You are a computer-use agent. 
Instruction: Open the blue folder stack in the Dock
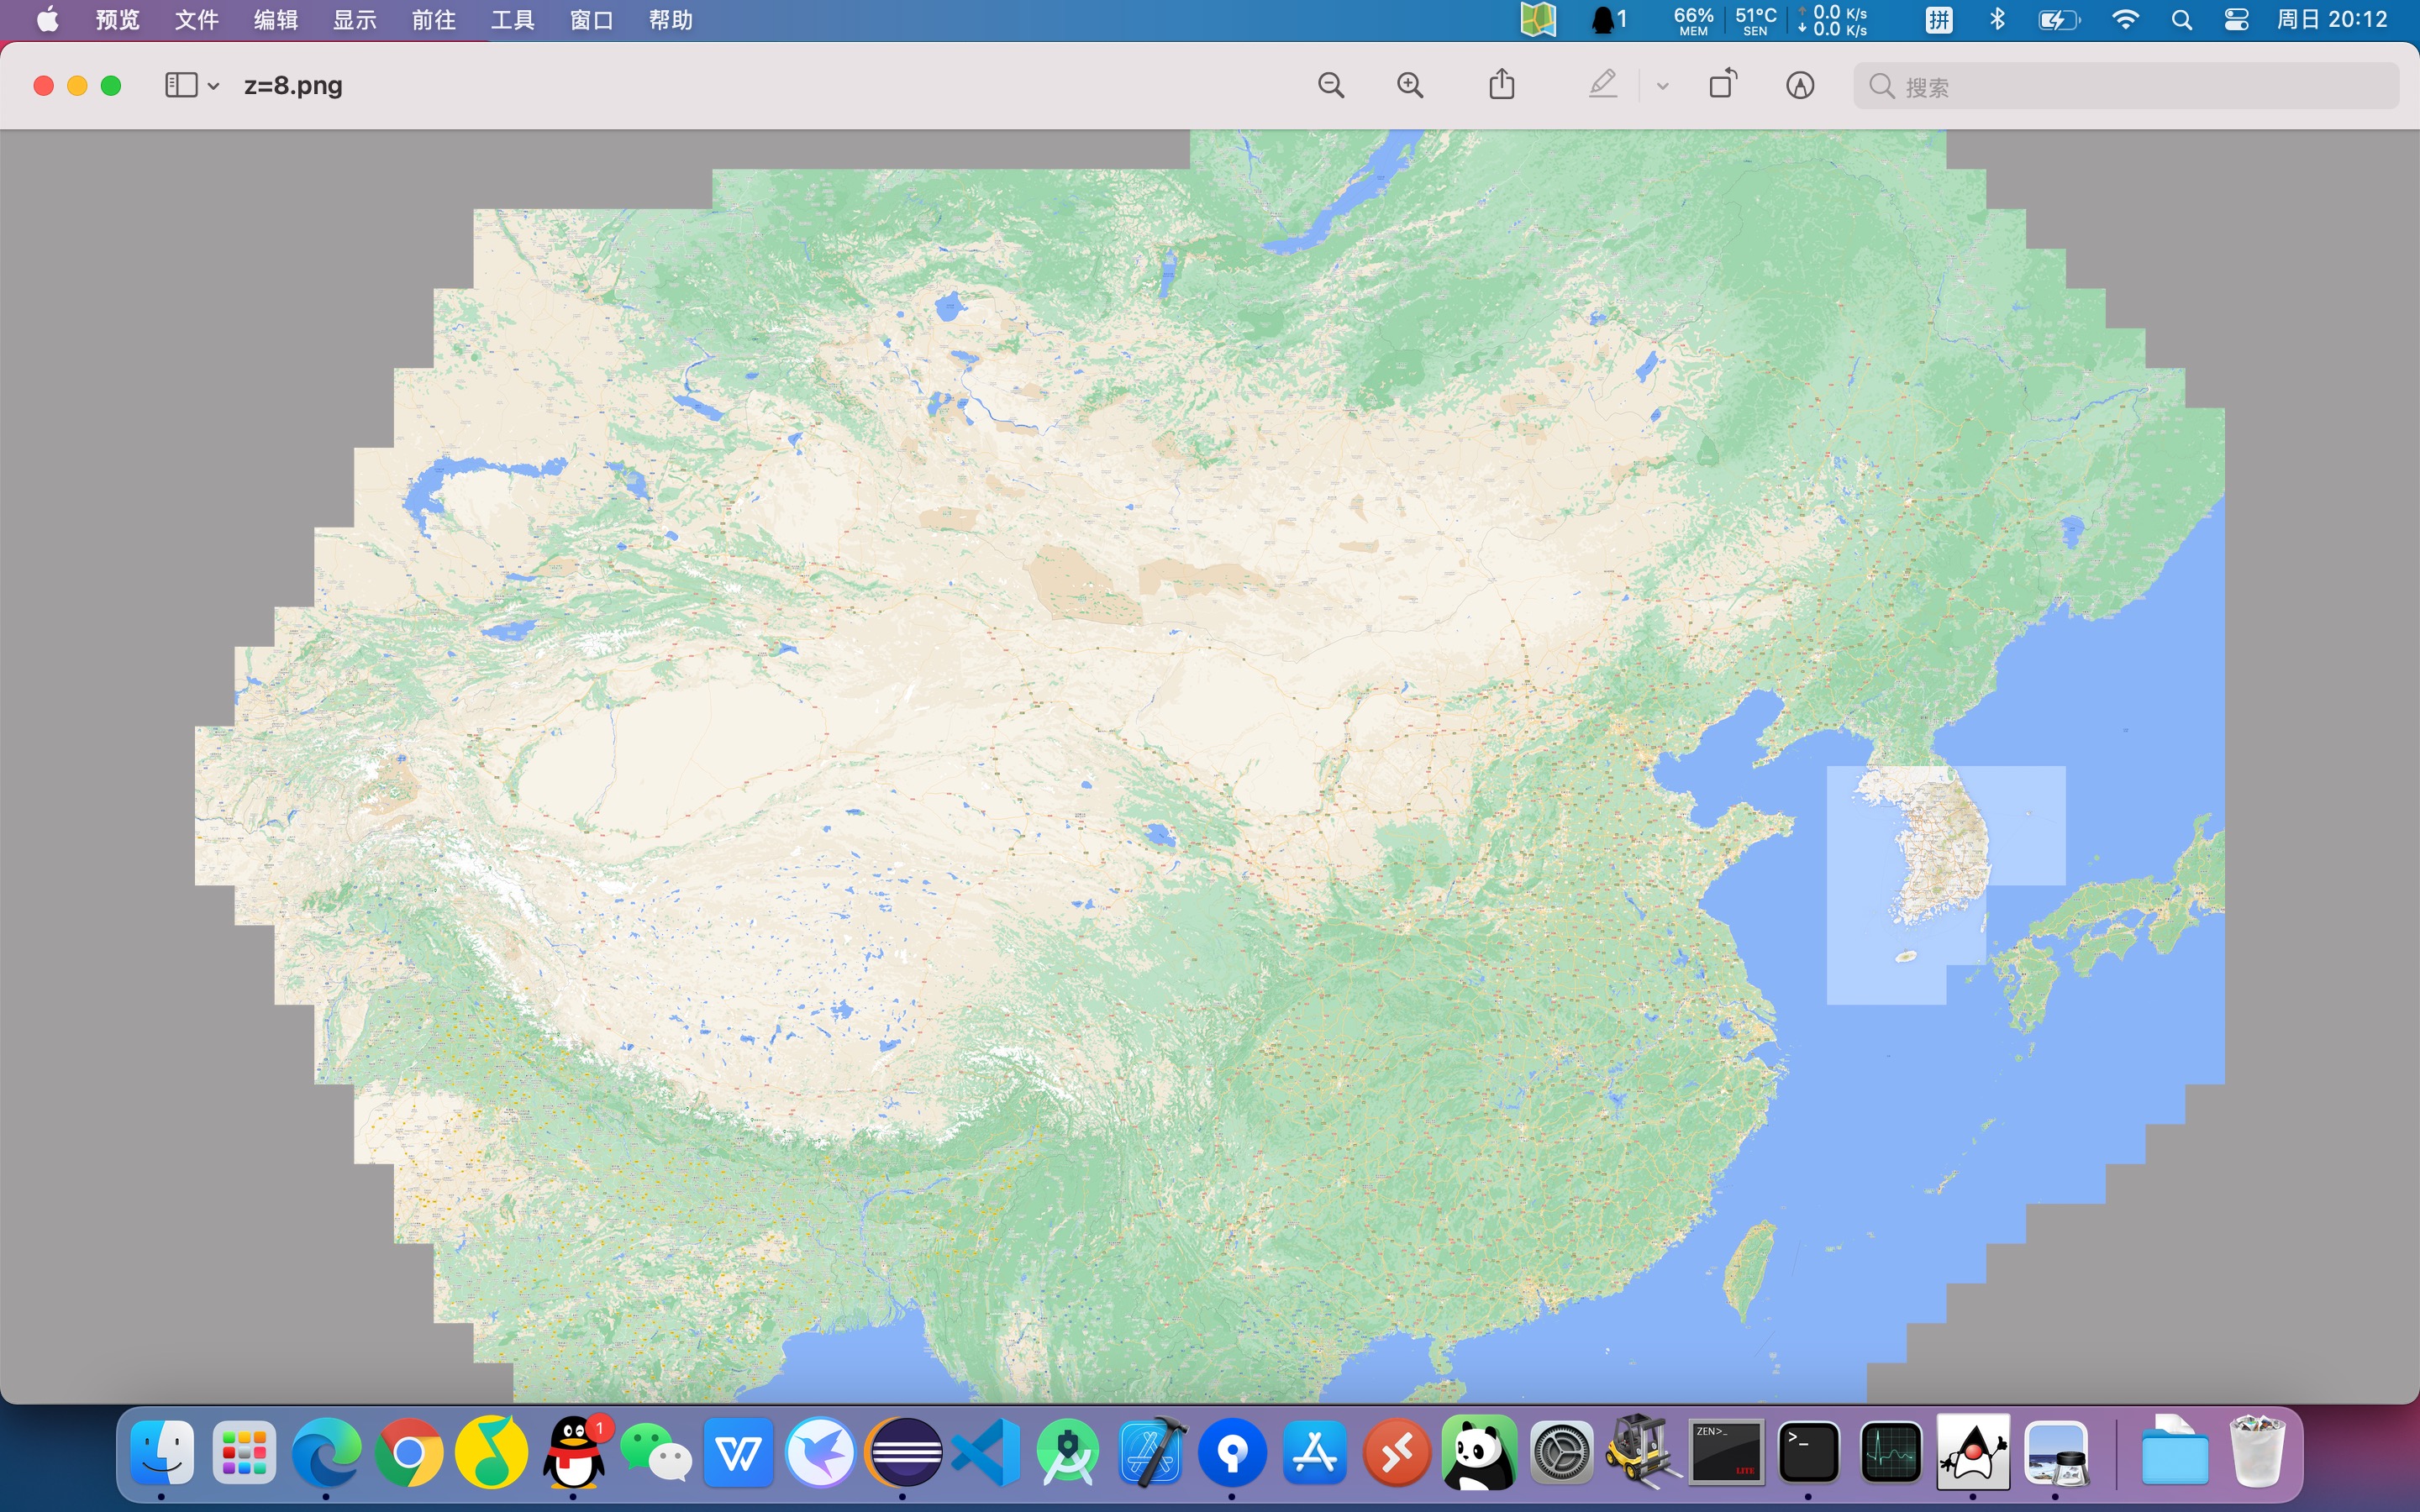click(2174, 1451)
